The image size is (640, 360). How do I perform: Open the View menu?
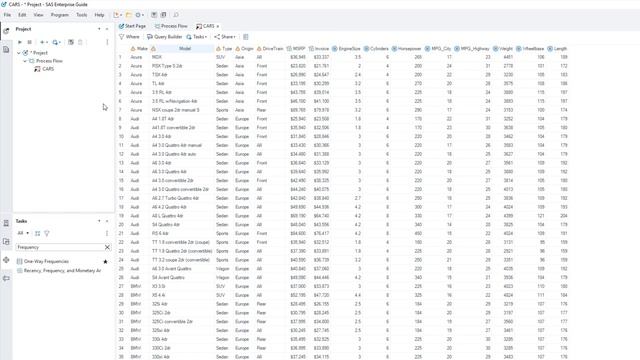38,15
